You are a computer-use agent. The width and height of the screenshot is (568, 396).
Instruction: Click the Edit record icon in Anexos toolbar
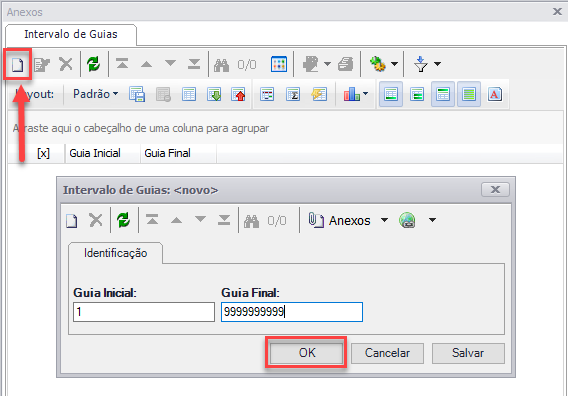pos(42,64)
